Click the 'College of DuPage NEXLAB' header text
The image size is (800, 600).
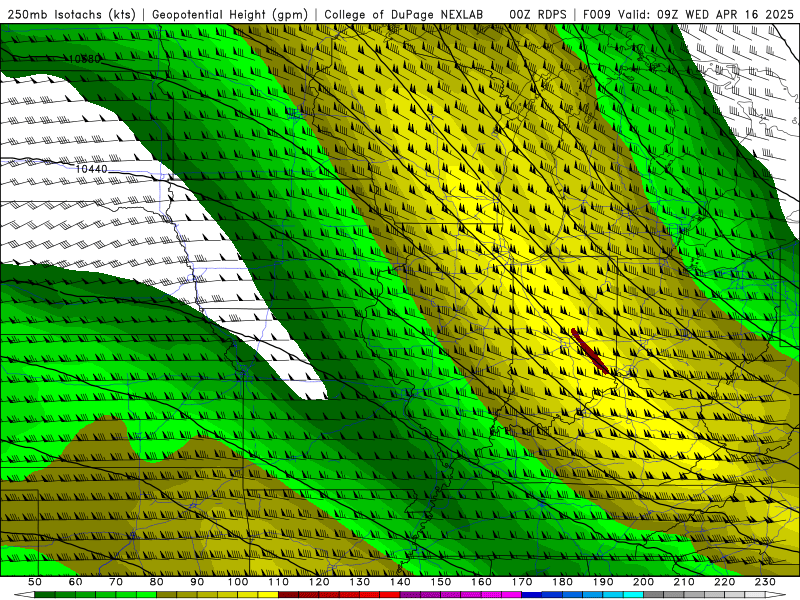[404, 14]
